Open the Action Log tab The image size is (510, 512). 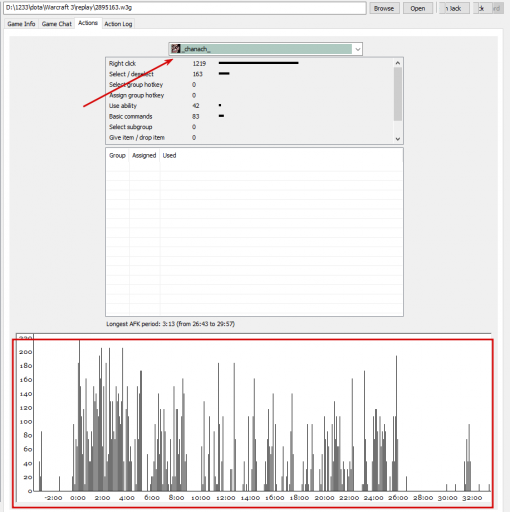pos(118,24)
